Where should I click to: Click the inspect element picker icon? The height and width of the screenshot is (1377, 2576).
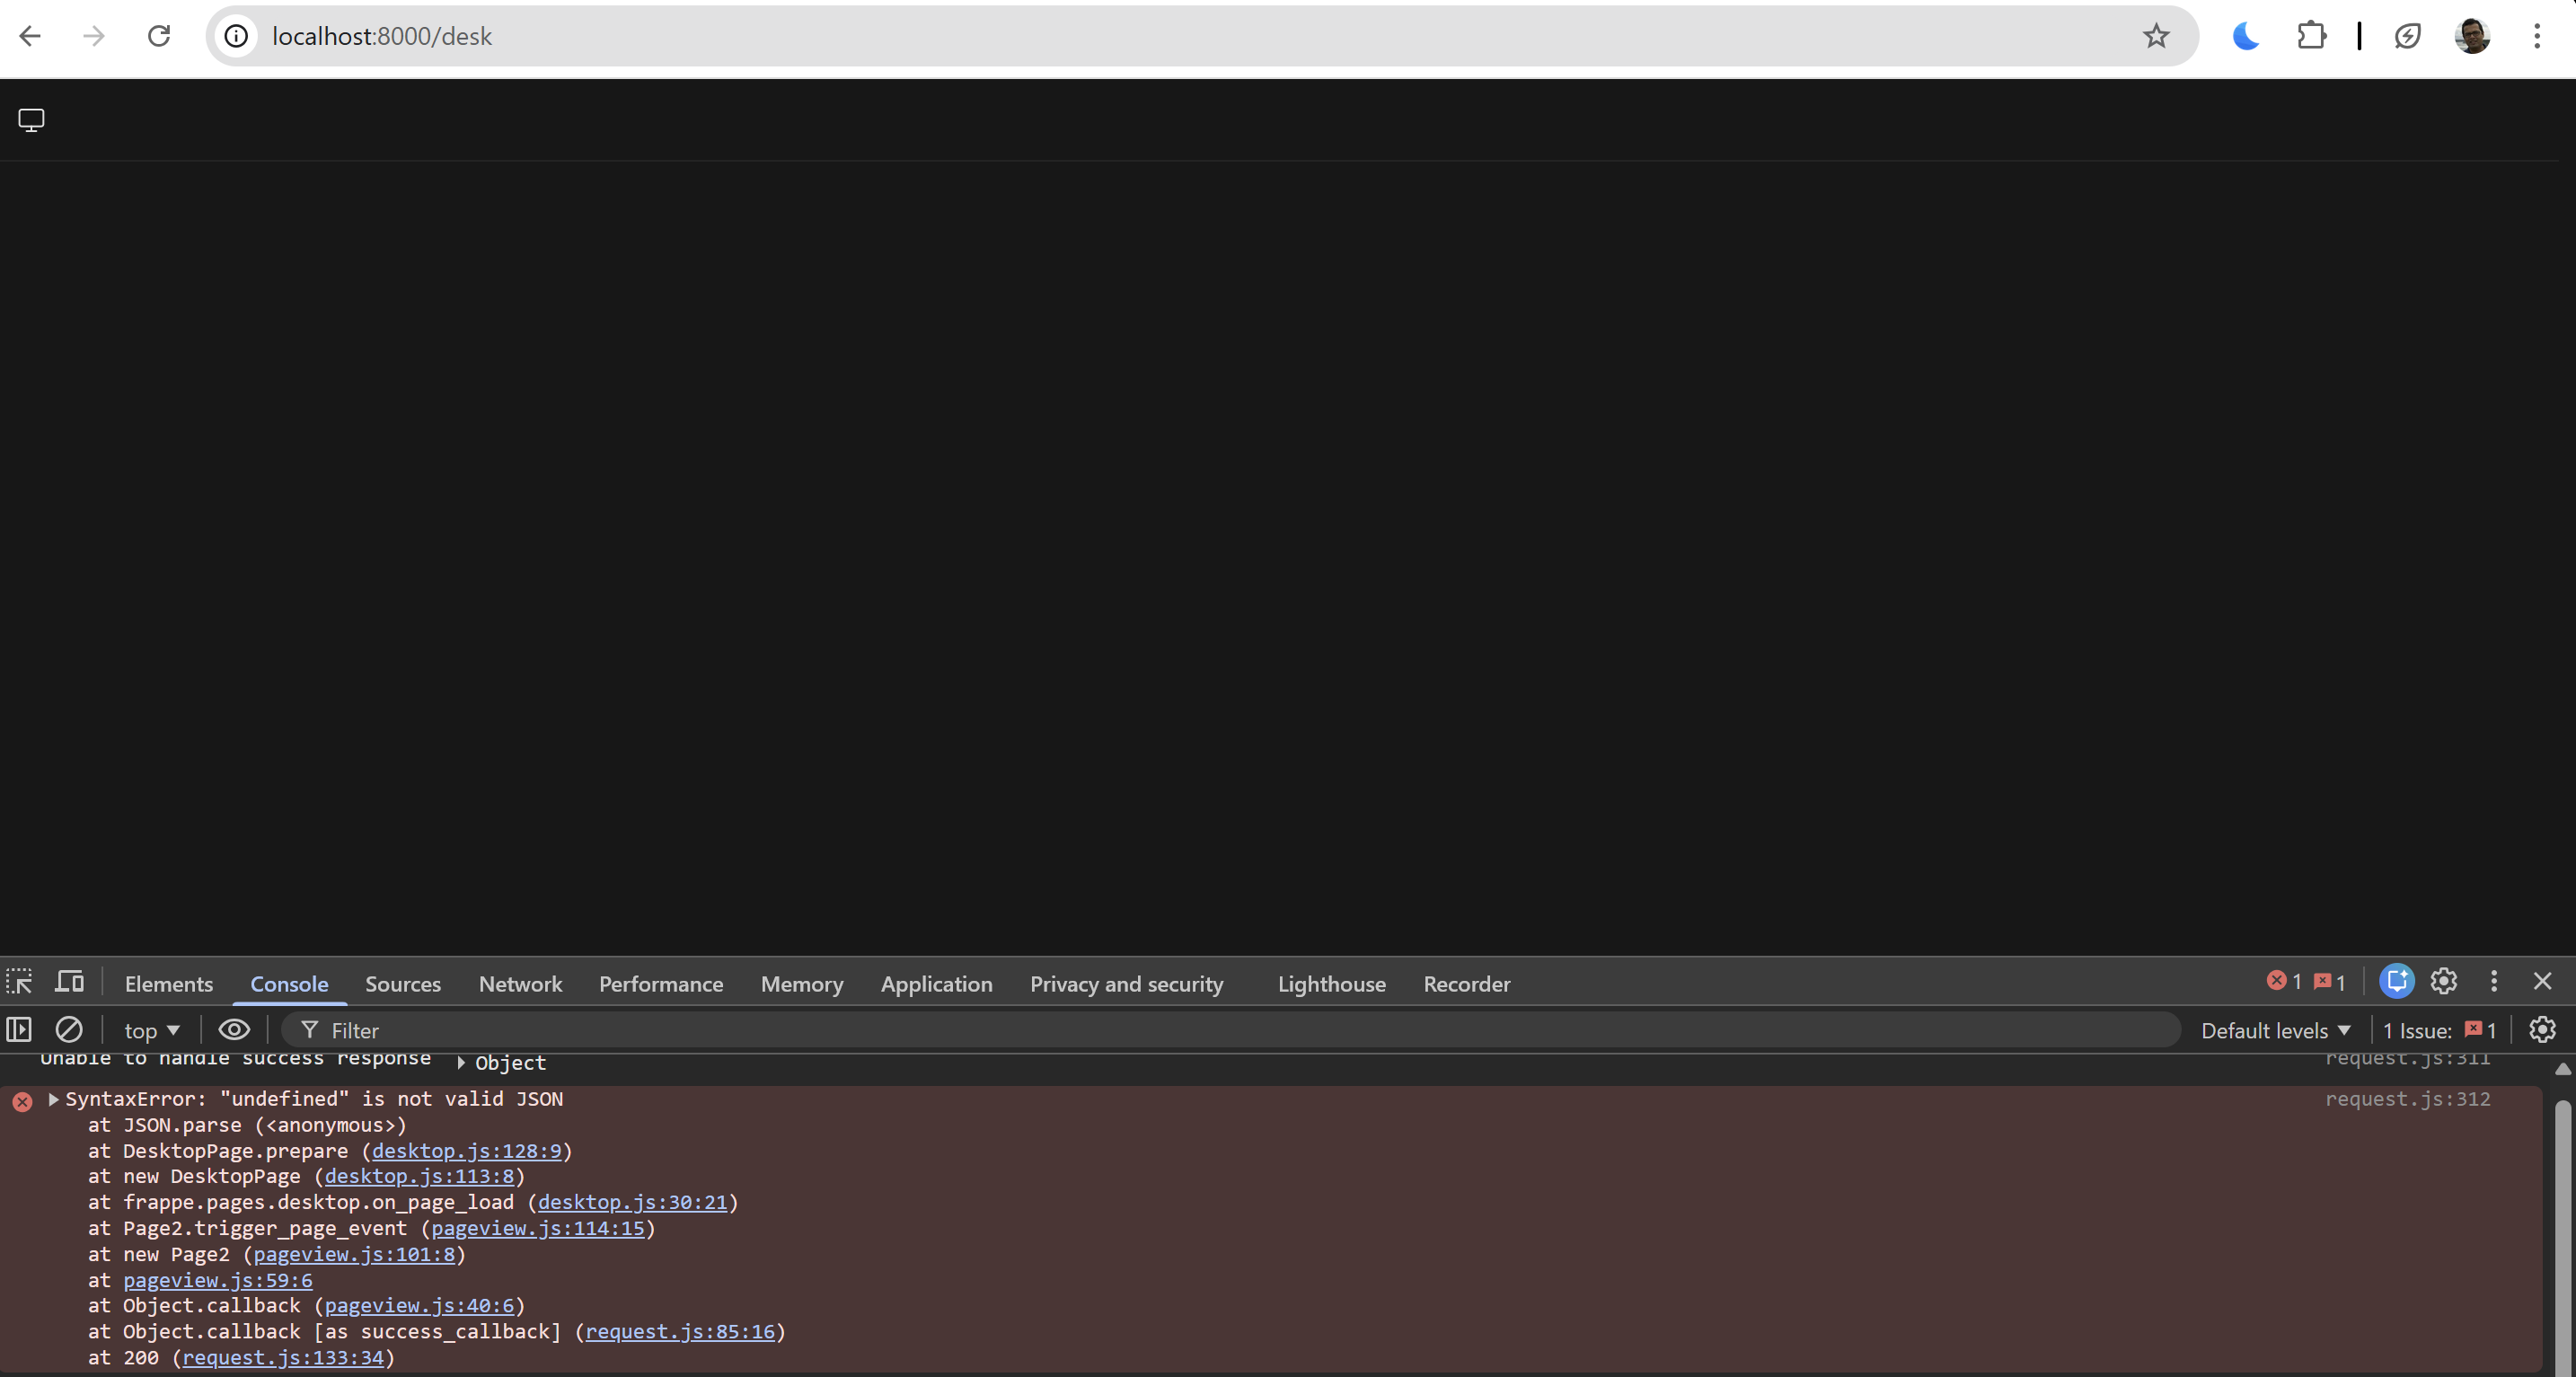(x=19, y=982)
